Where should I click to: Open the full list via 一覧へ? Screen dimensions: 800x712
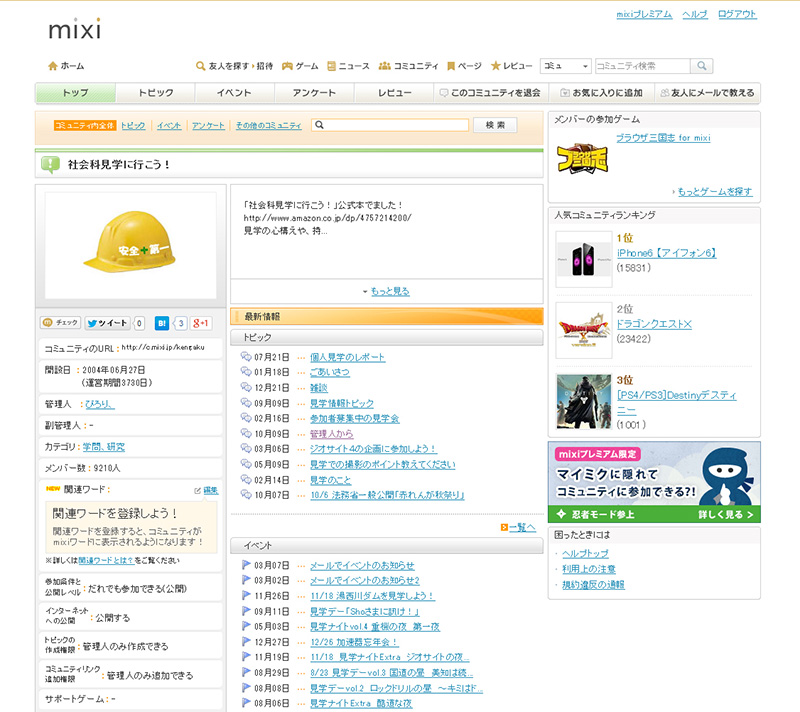pos(521,527)
